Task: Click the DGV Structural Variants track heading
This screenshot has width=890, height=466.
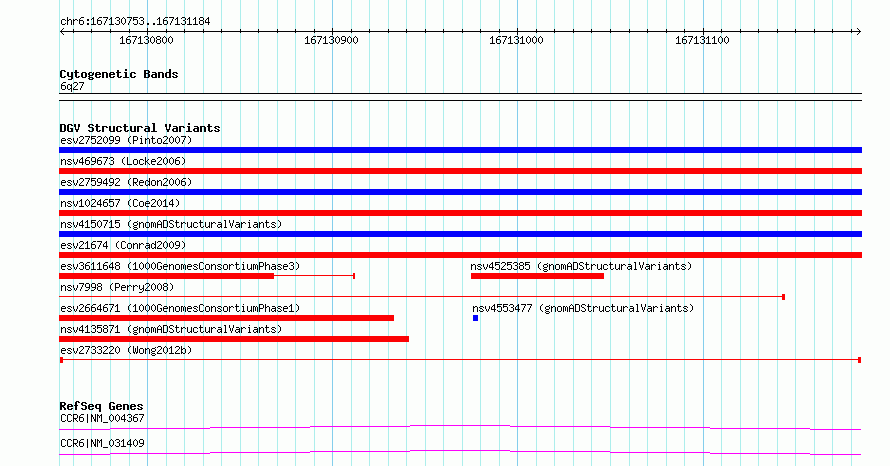Action: pos(140,128)
